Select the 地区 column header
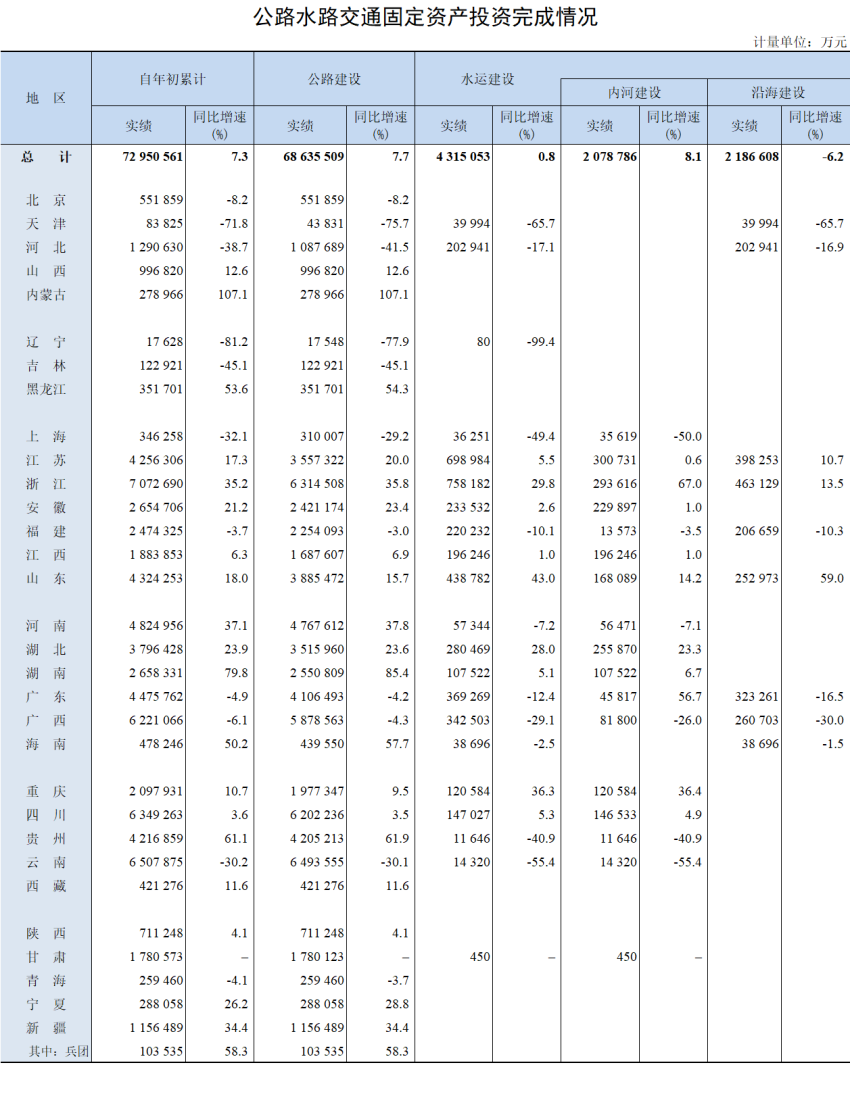The image size is (850, 1111). (x=46, y=98)
